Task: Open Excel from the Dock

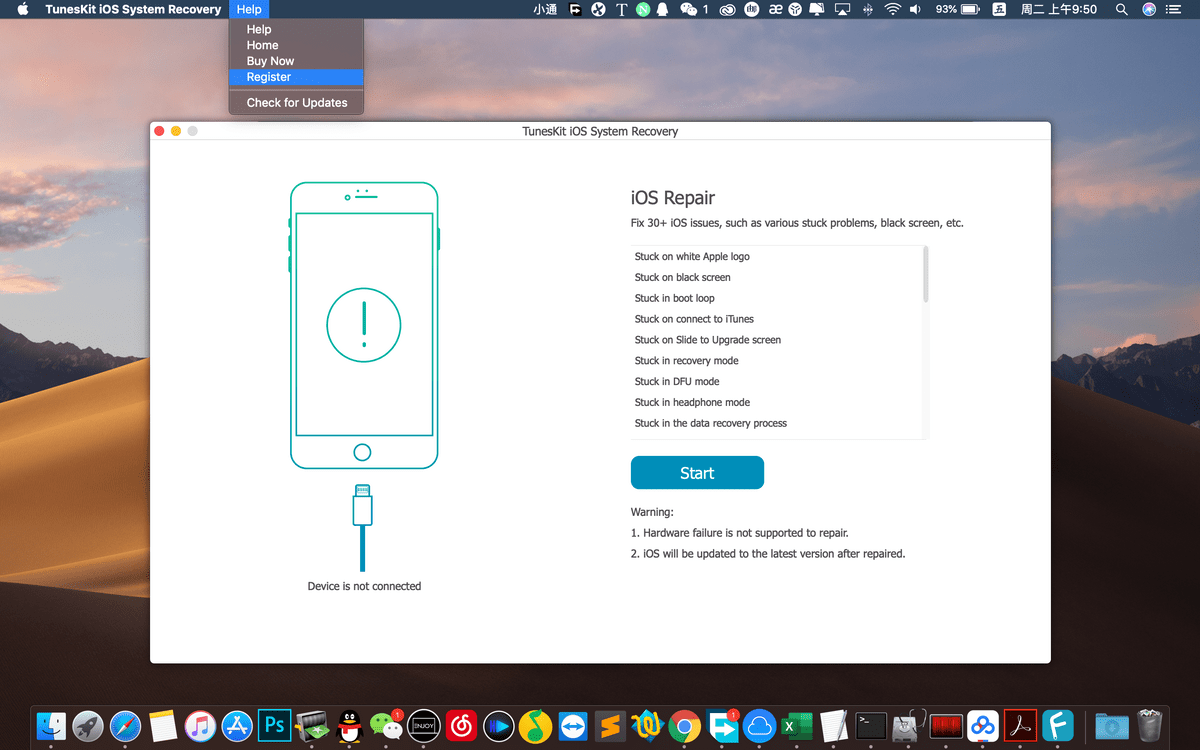Action: 796,725
